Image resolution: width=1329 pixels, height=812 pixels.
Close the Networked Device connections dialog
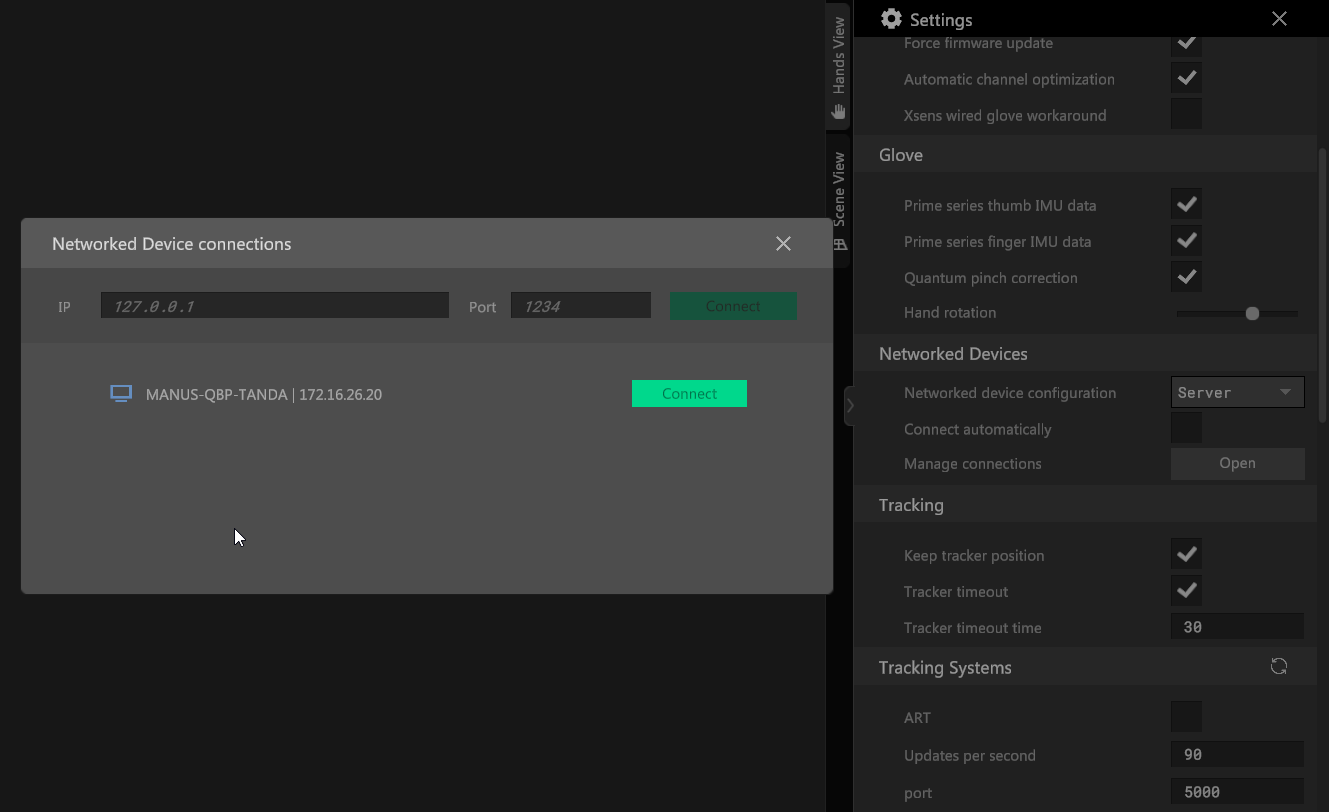[783, 244]
